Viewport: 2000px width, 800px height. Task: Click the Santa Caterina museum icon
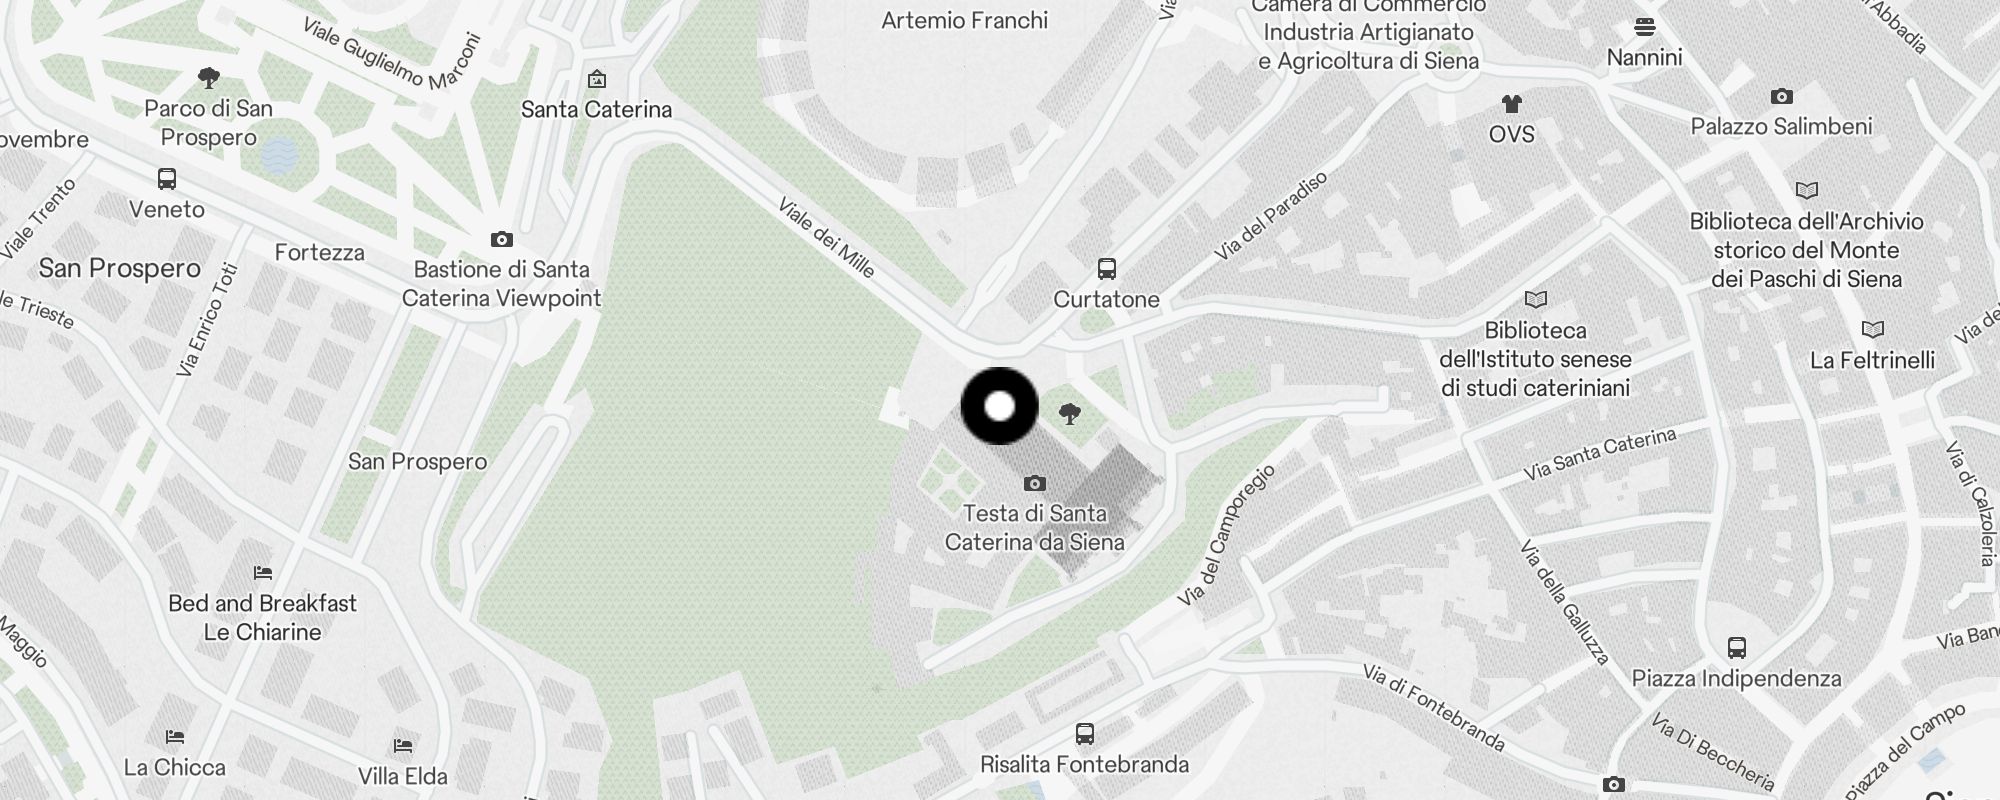coord(597,79)
